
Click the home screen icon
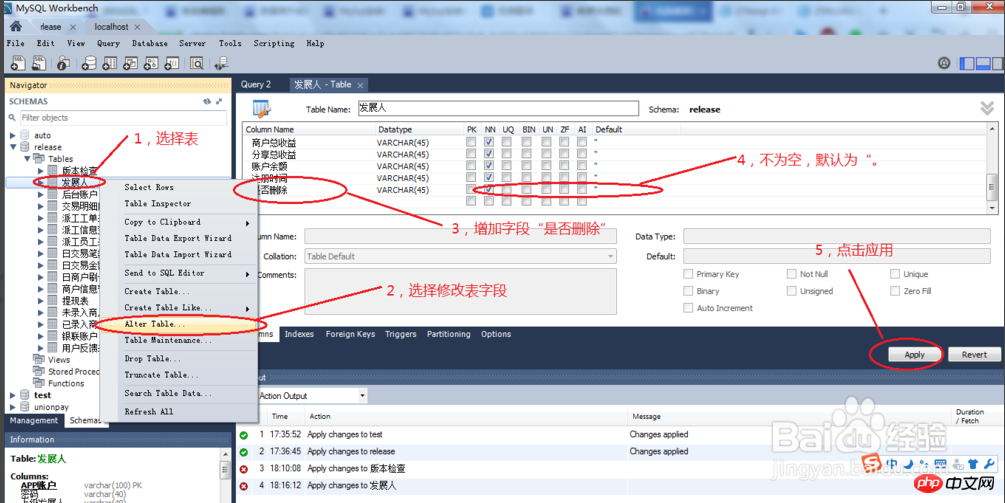(15, 26)
